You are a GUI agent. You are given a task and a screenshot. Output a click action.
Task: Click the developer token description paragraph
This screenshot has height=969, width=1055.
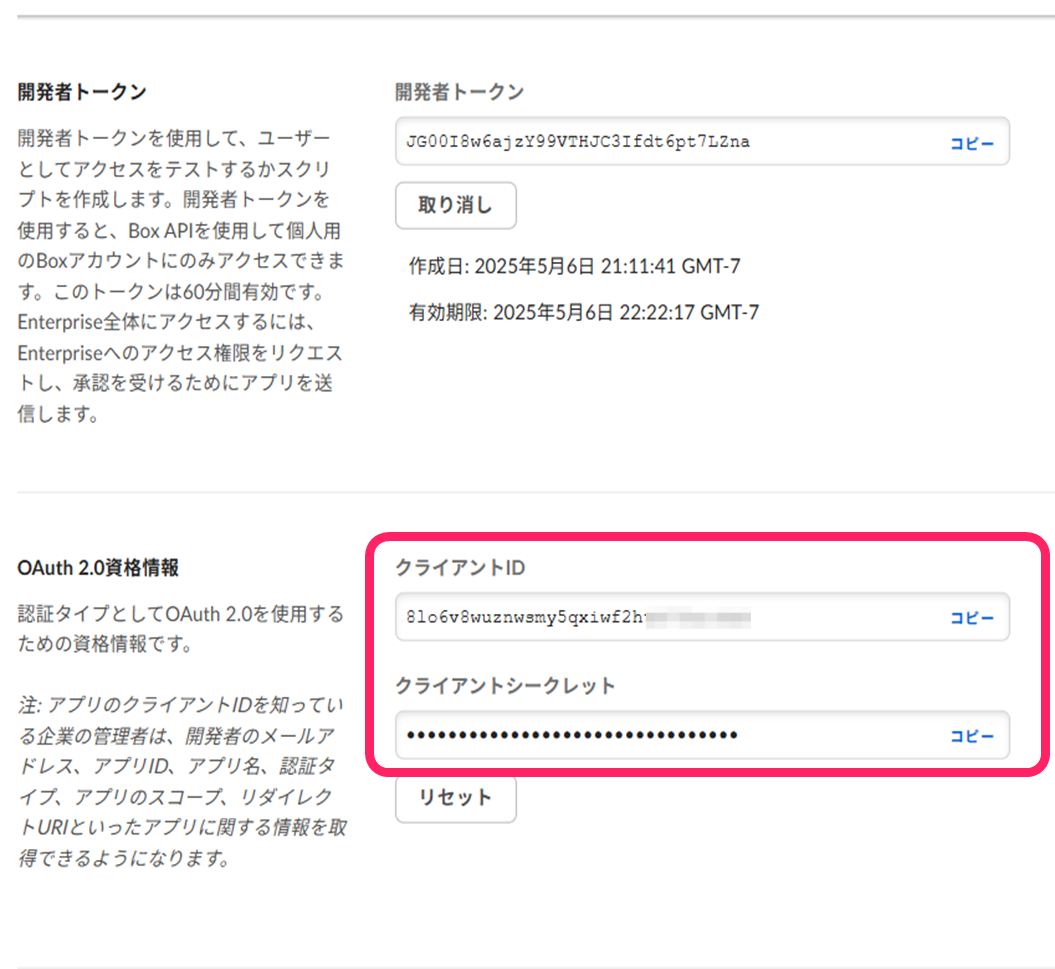(x=180, y=276)
